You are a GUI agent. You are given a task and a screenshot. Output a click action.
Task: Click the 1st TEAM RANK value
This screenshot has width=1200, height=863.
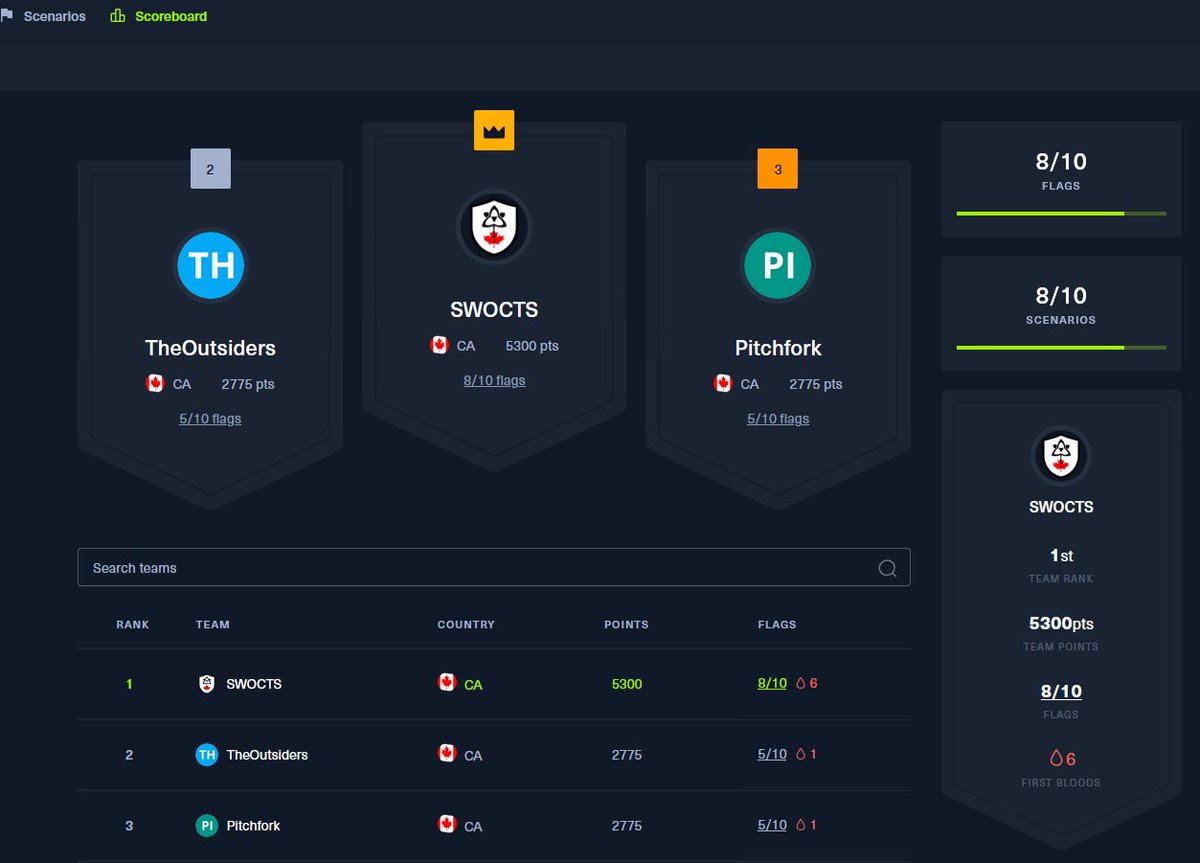pos(1061,555)
